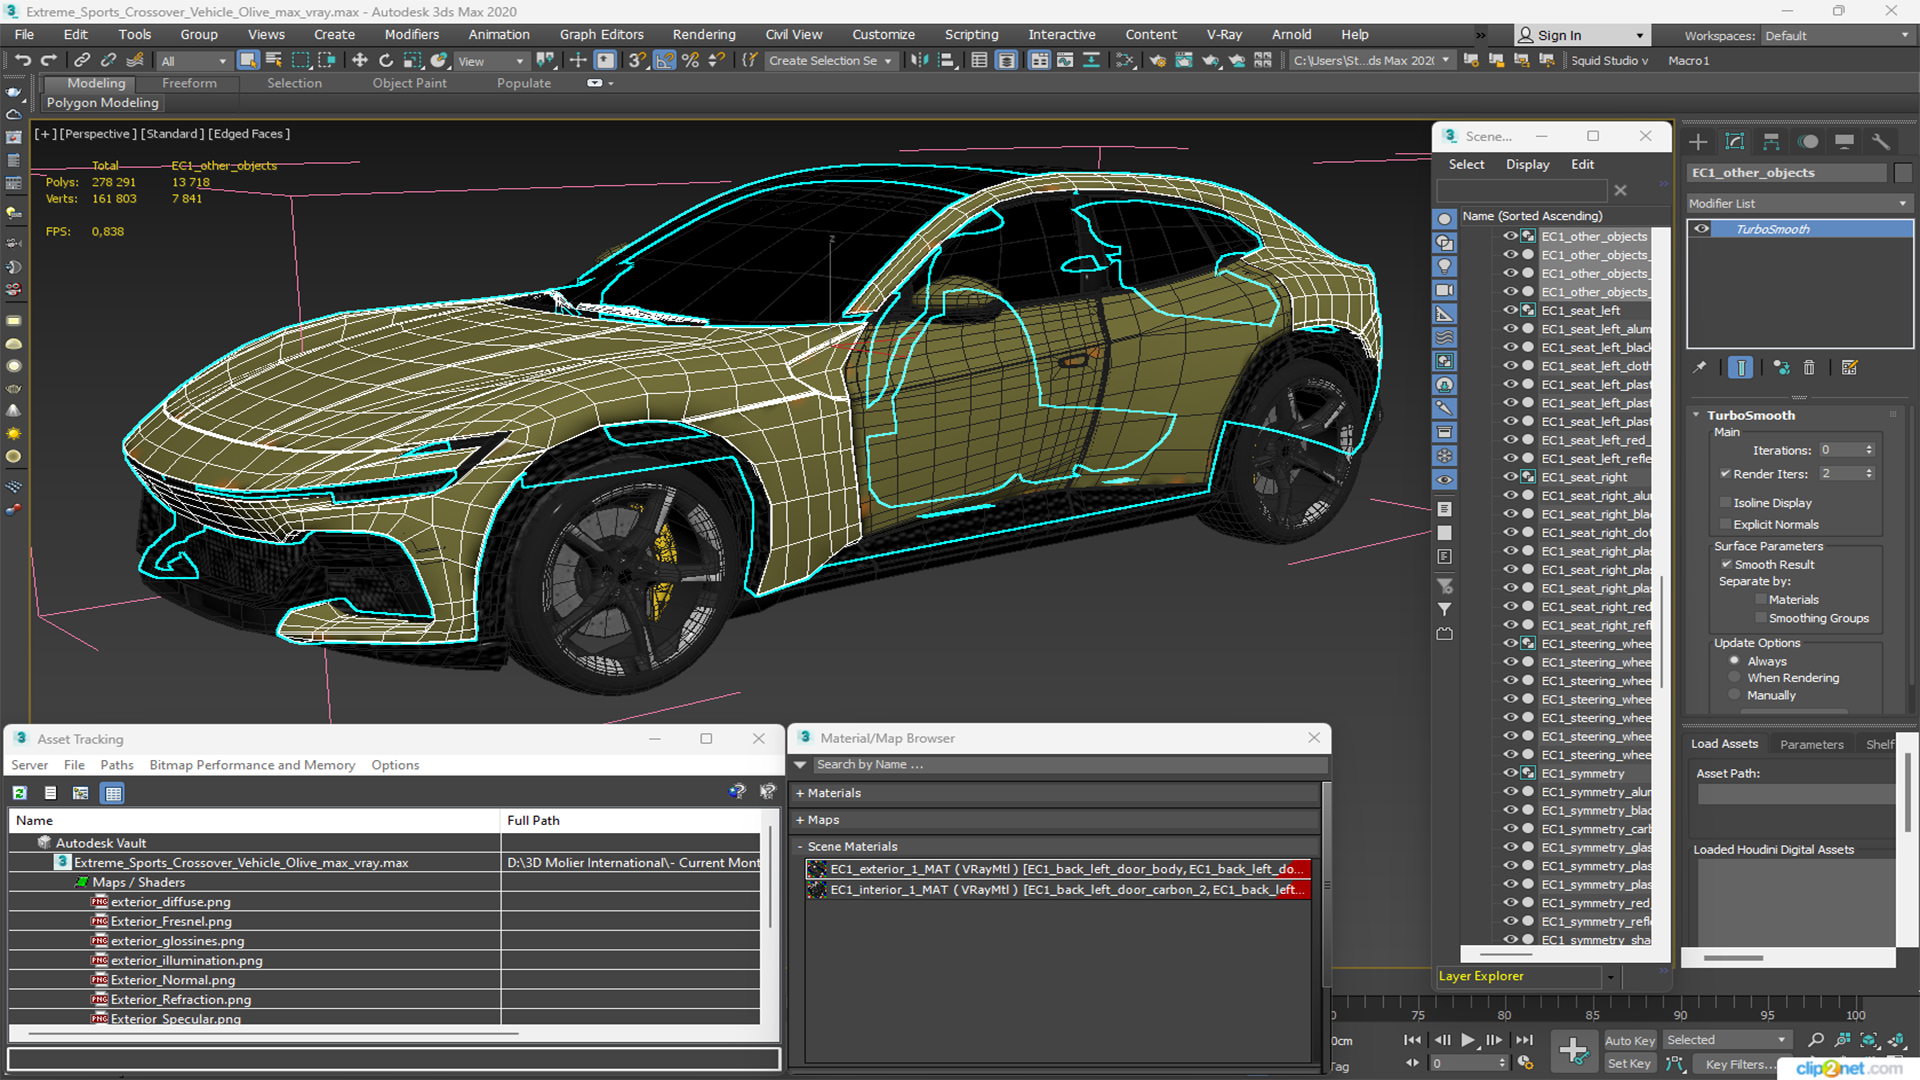Click the Mirror tool icon

click(x=920, y=60)
